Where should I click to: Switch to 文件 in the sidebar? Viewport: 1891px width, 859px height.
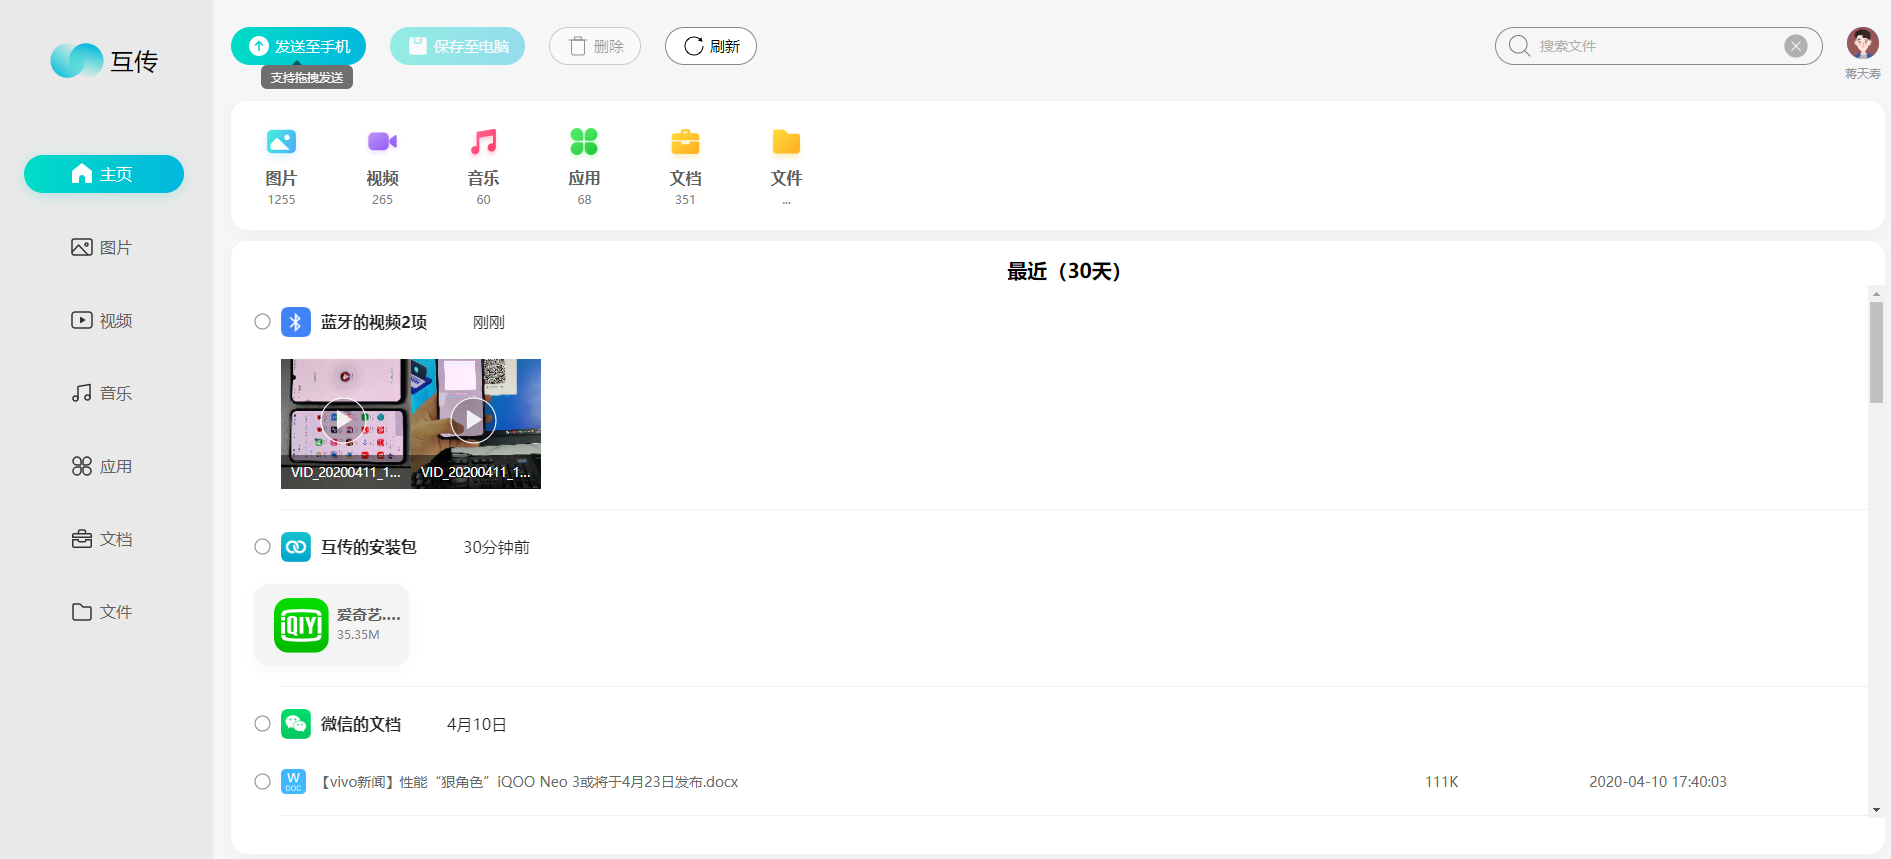[102, 612]
